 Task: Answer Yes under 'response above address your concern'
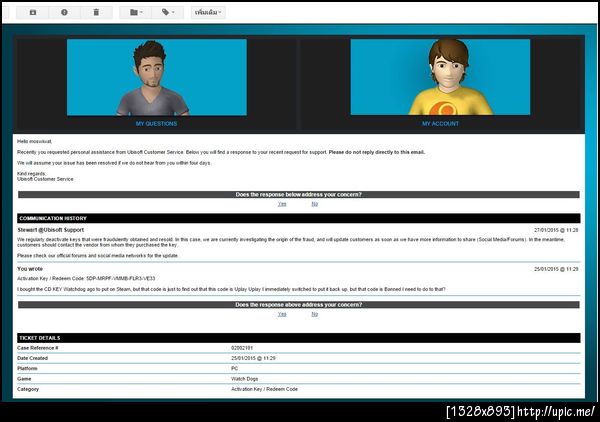pyautogui.click(x=282, y=314)
